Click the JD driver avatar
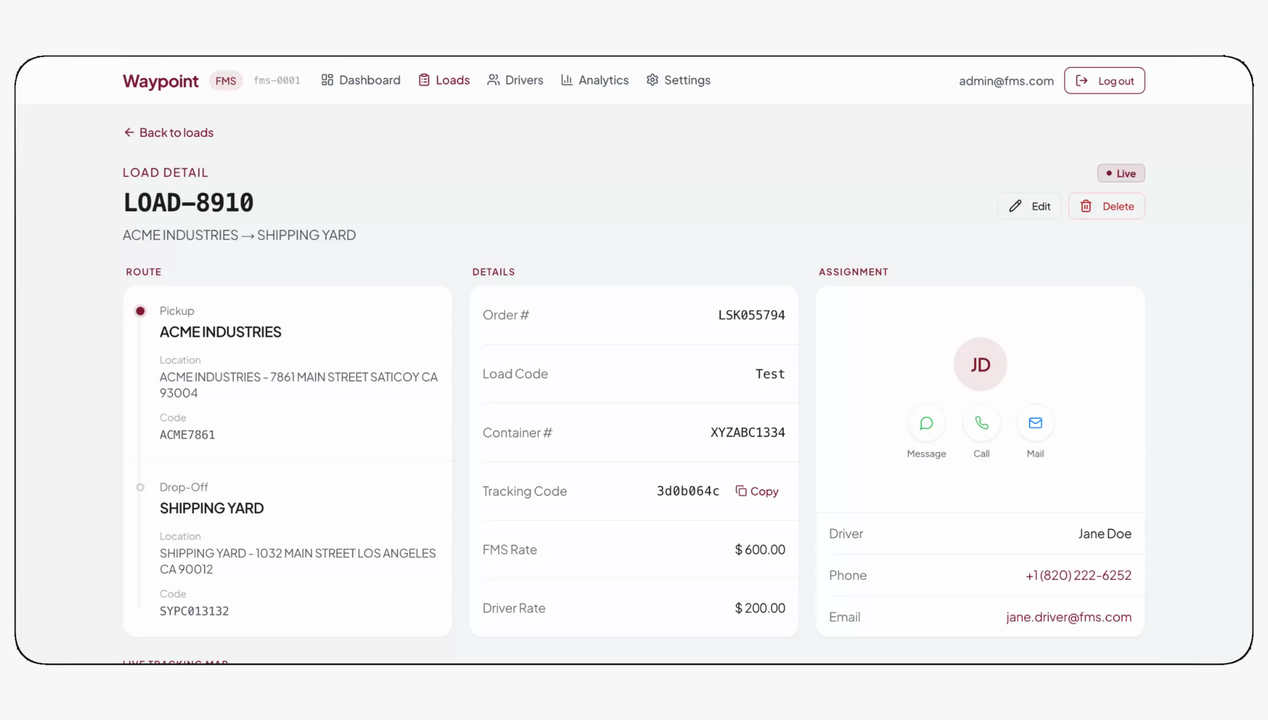The image size is (1268, 720). point(980,364)
